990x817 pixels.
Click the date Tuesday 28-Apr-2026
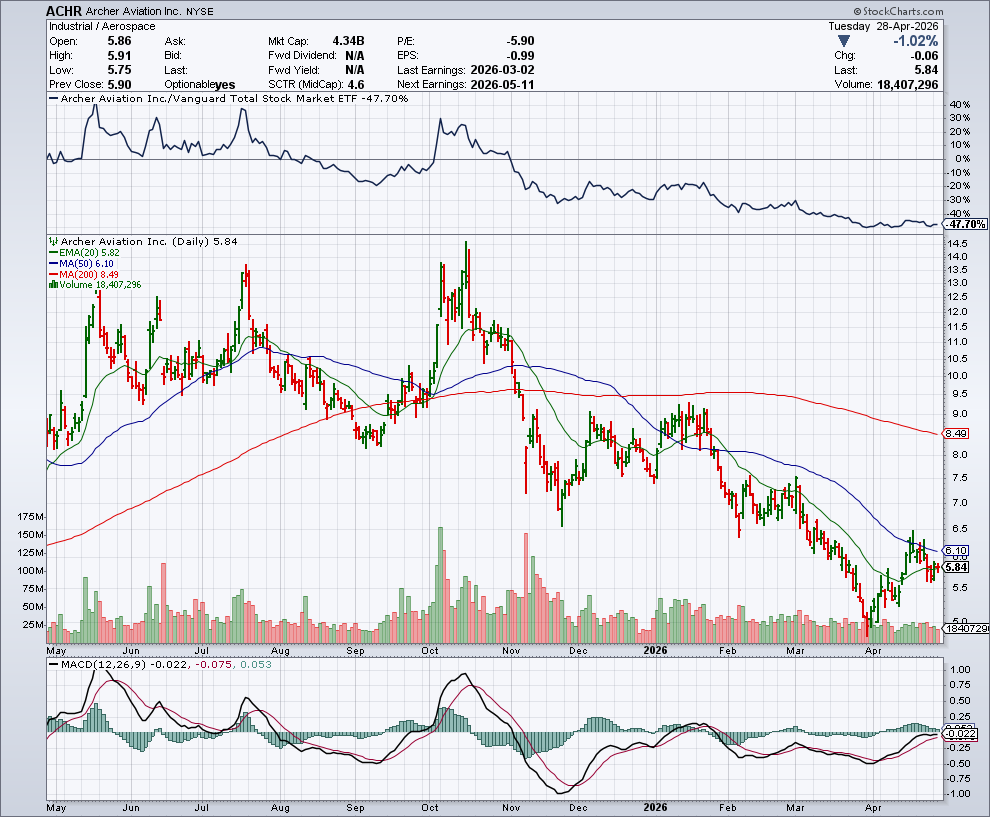tap(883, 27)
